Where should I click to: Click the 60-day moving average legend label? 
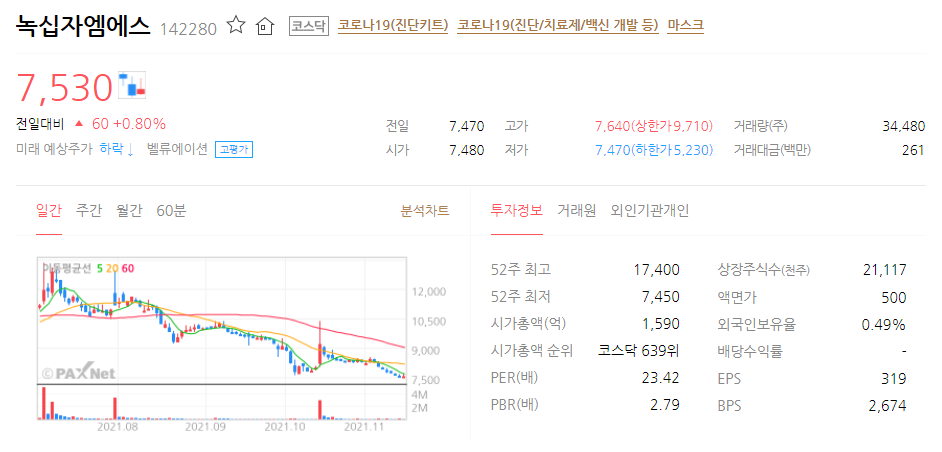(128, 269)
